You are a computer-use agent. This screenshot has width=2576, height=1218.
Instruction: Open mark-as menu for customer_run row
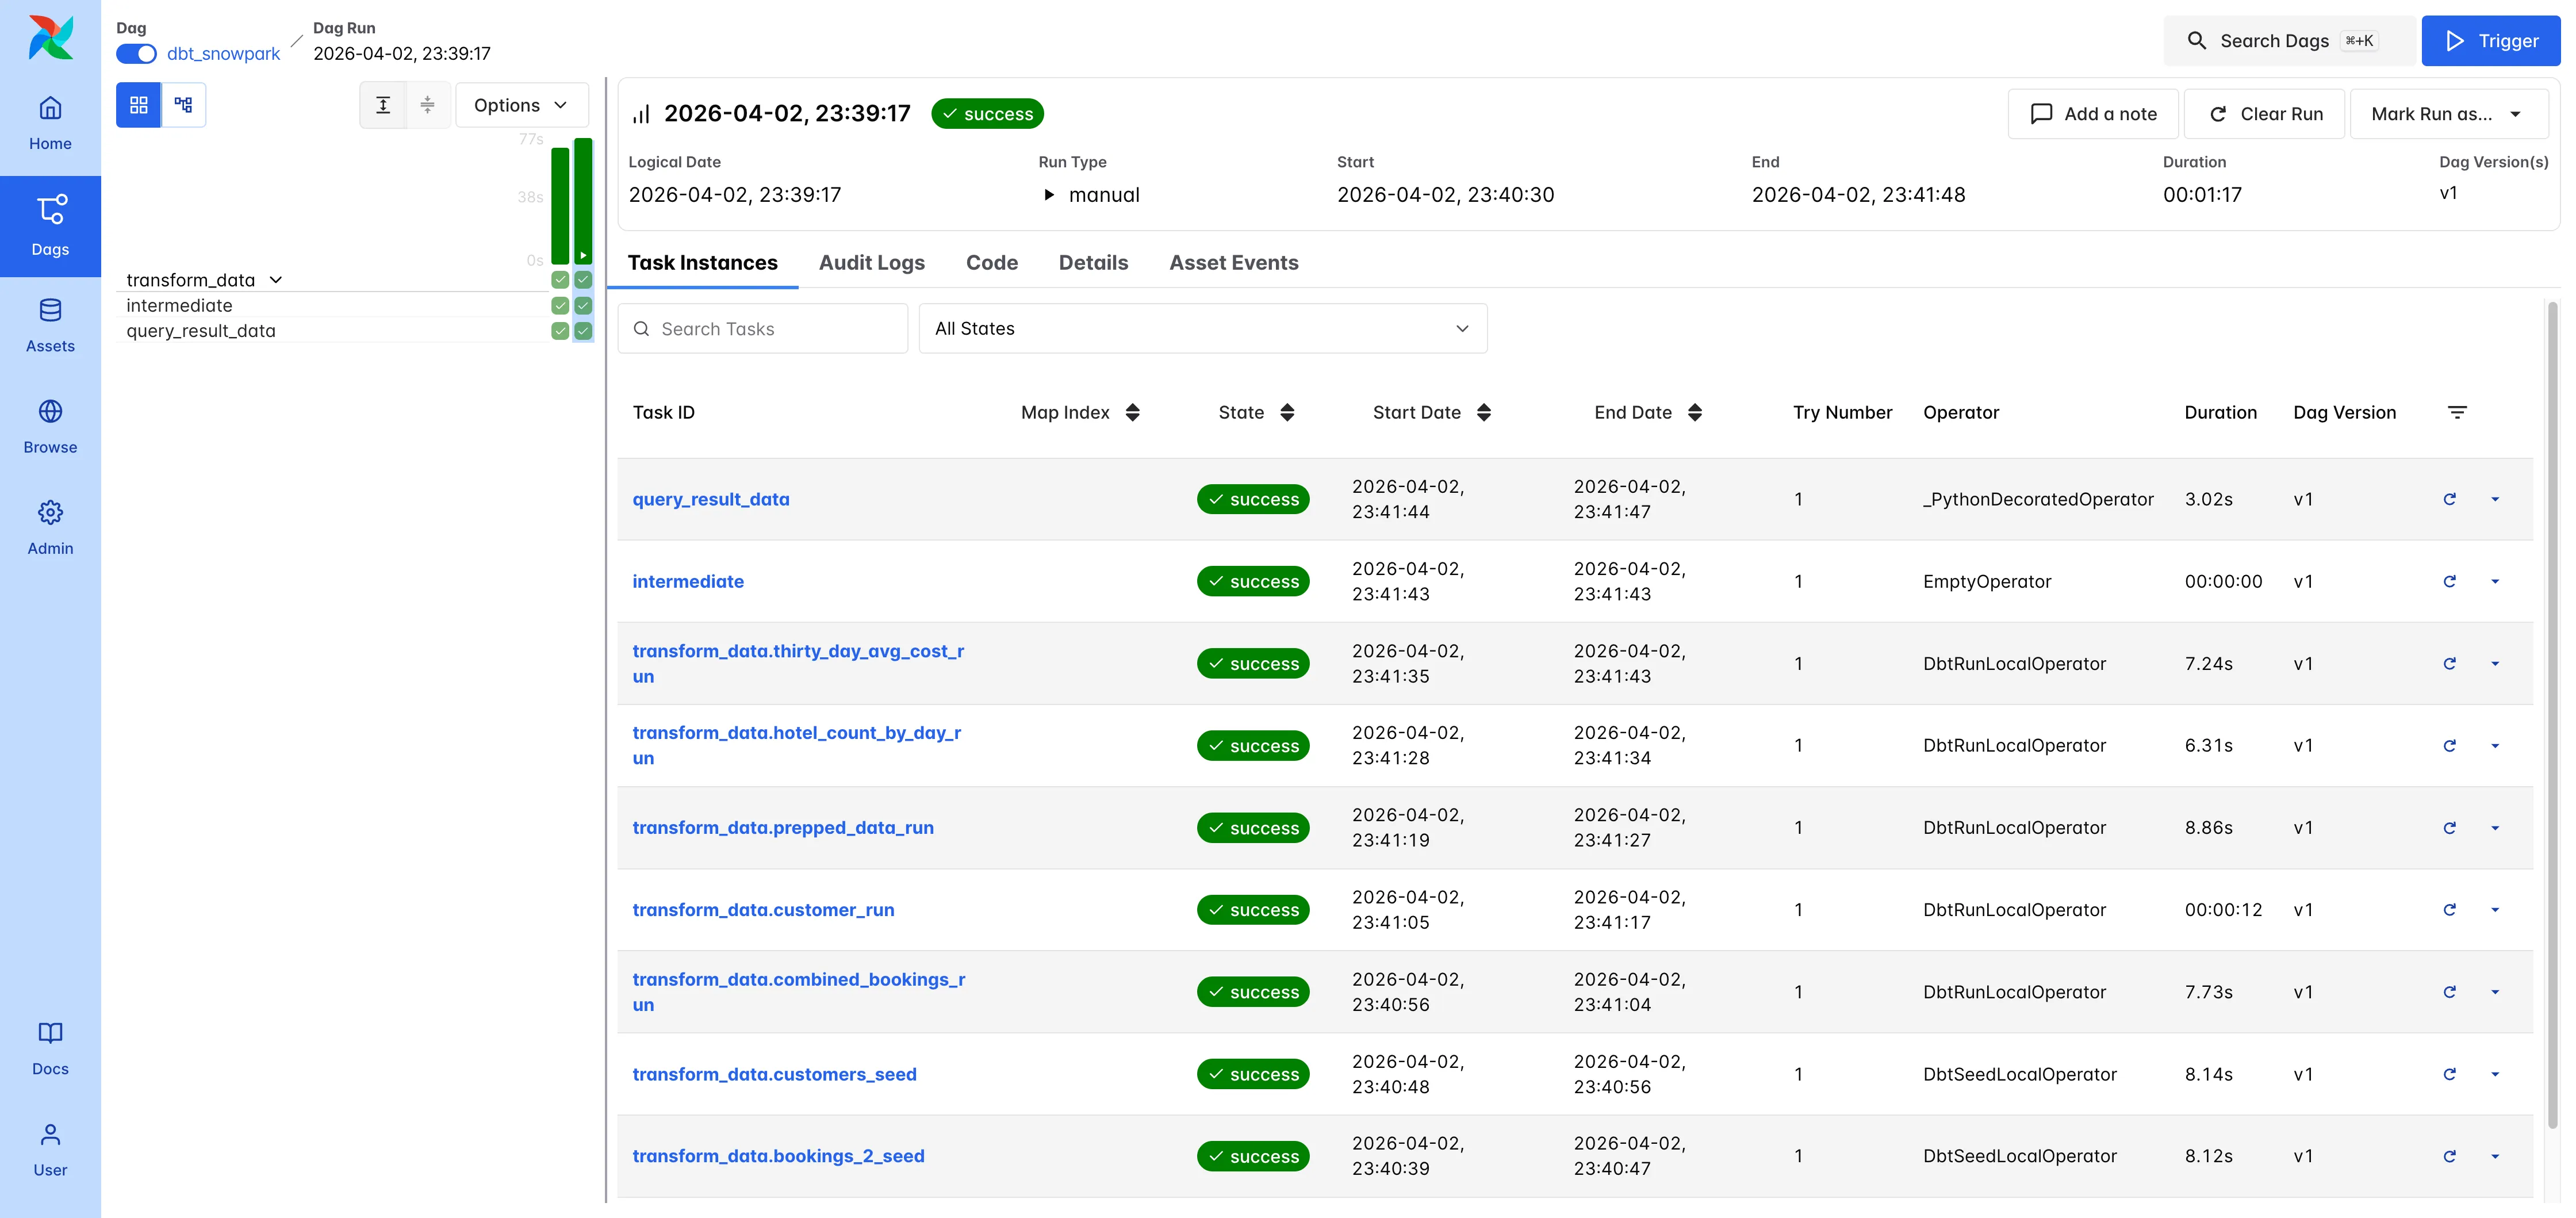[2495, 910]
